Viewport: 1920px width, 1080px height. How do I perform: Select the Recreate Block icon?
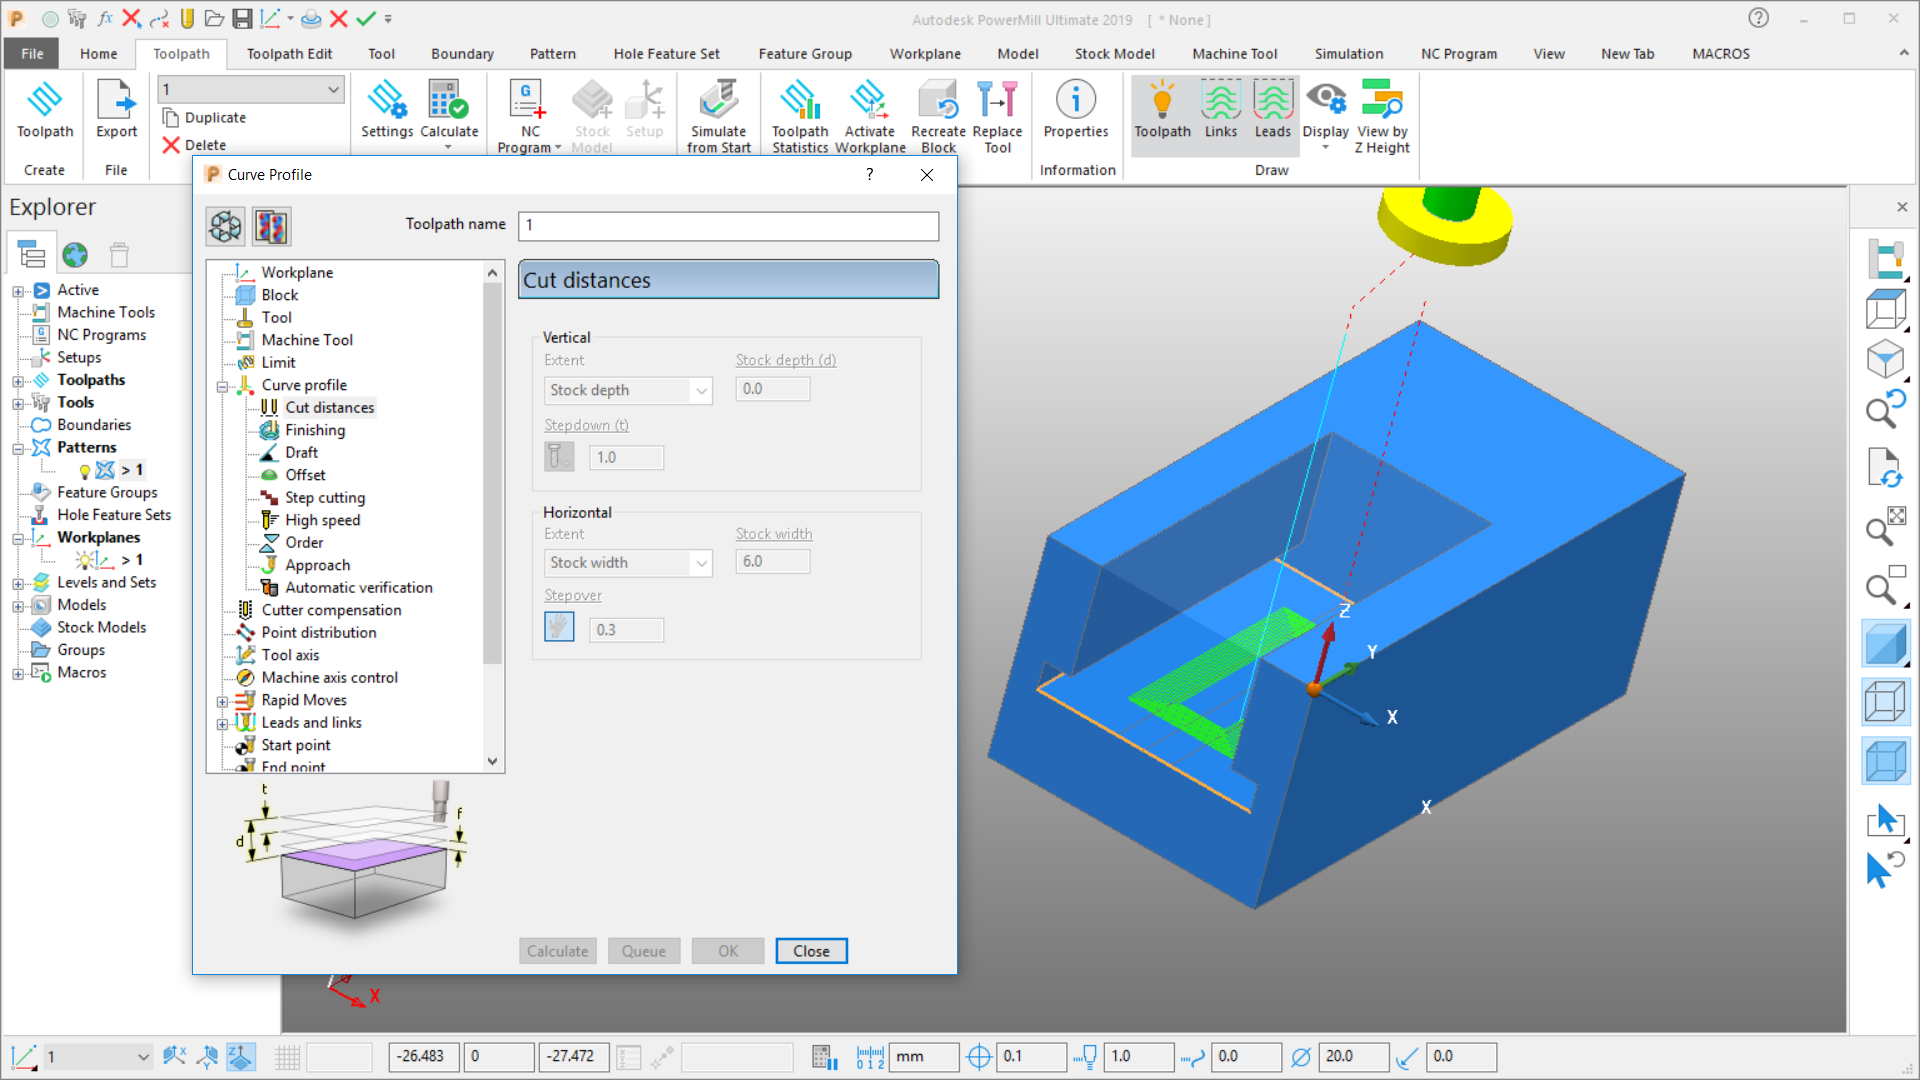pyautogui.click(x=938, y=113)
